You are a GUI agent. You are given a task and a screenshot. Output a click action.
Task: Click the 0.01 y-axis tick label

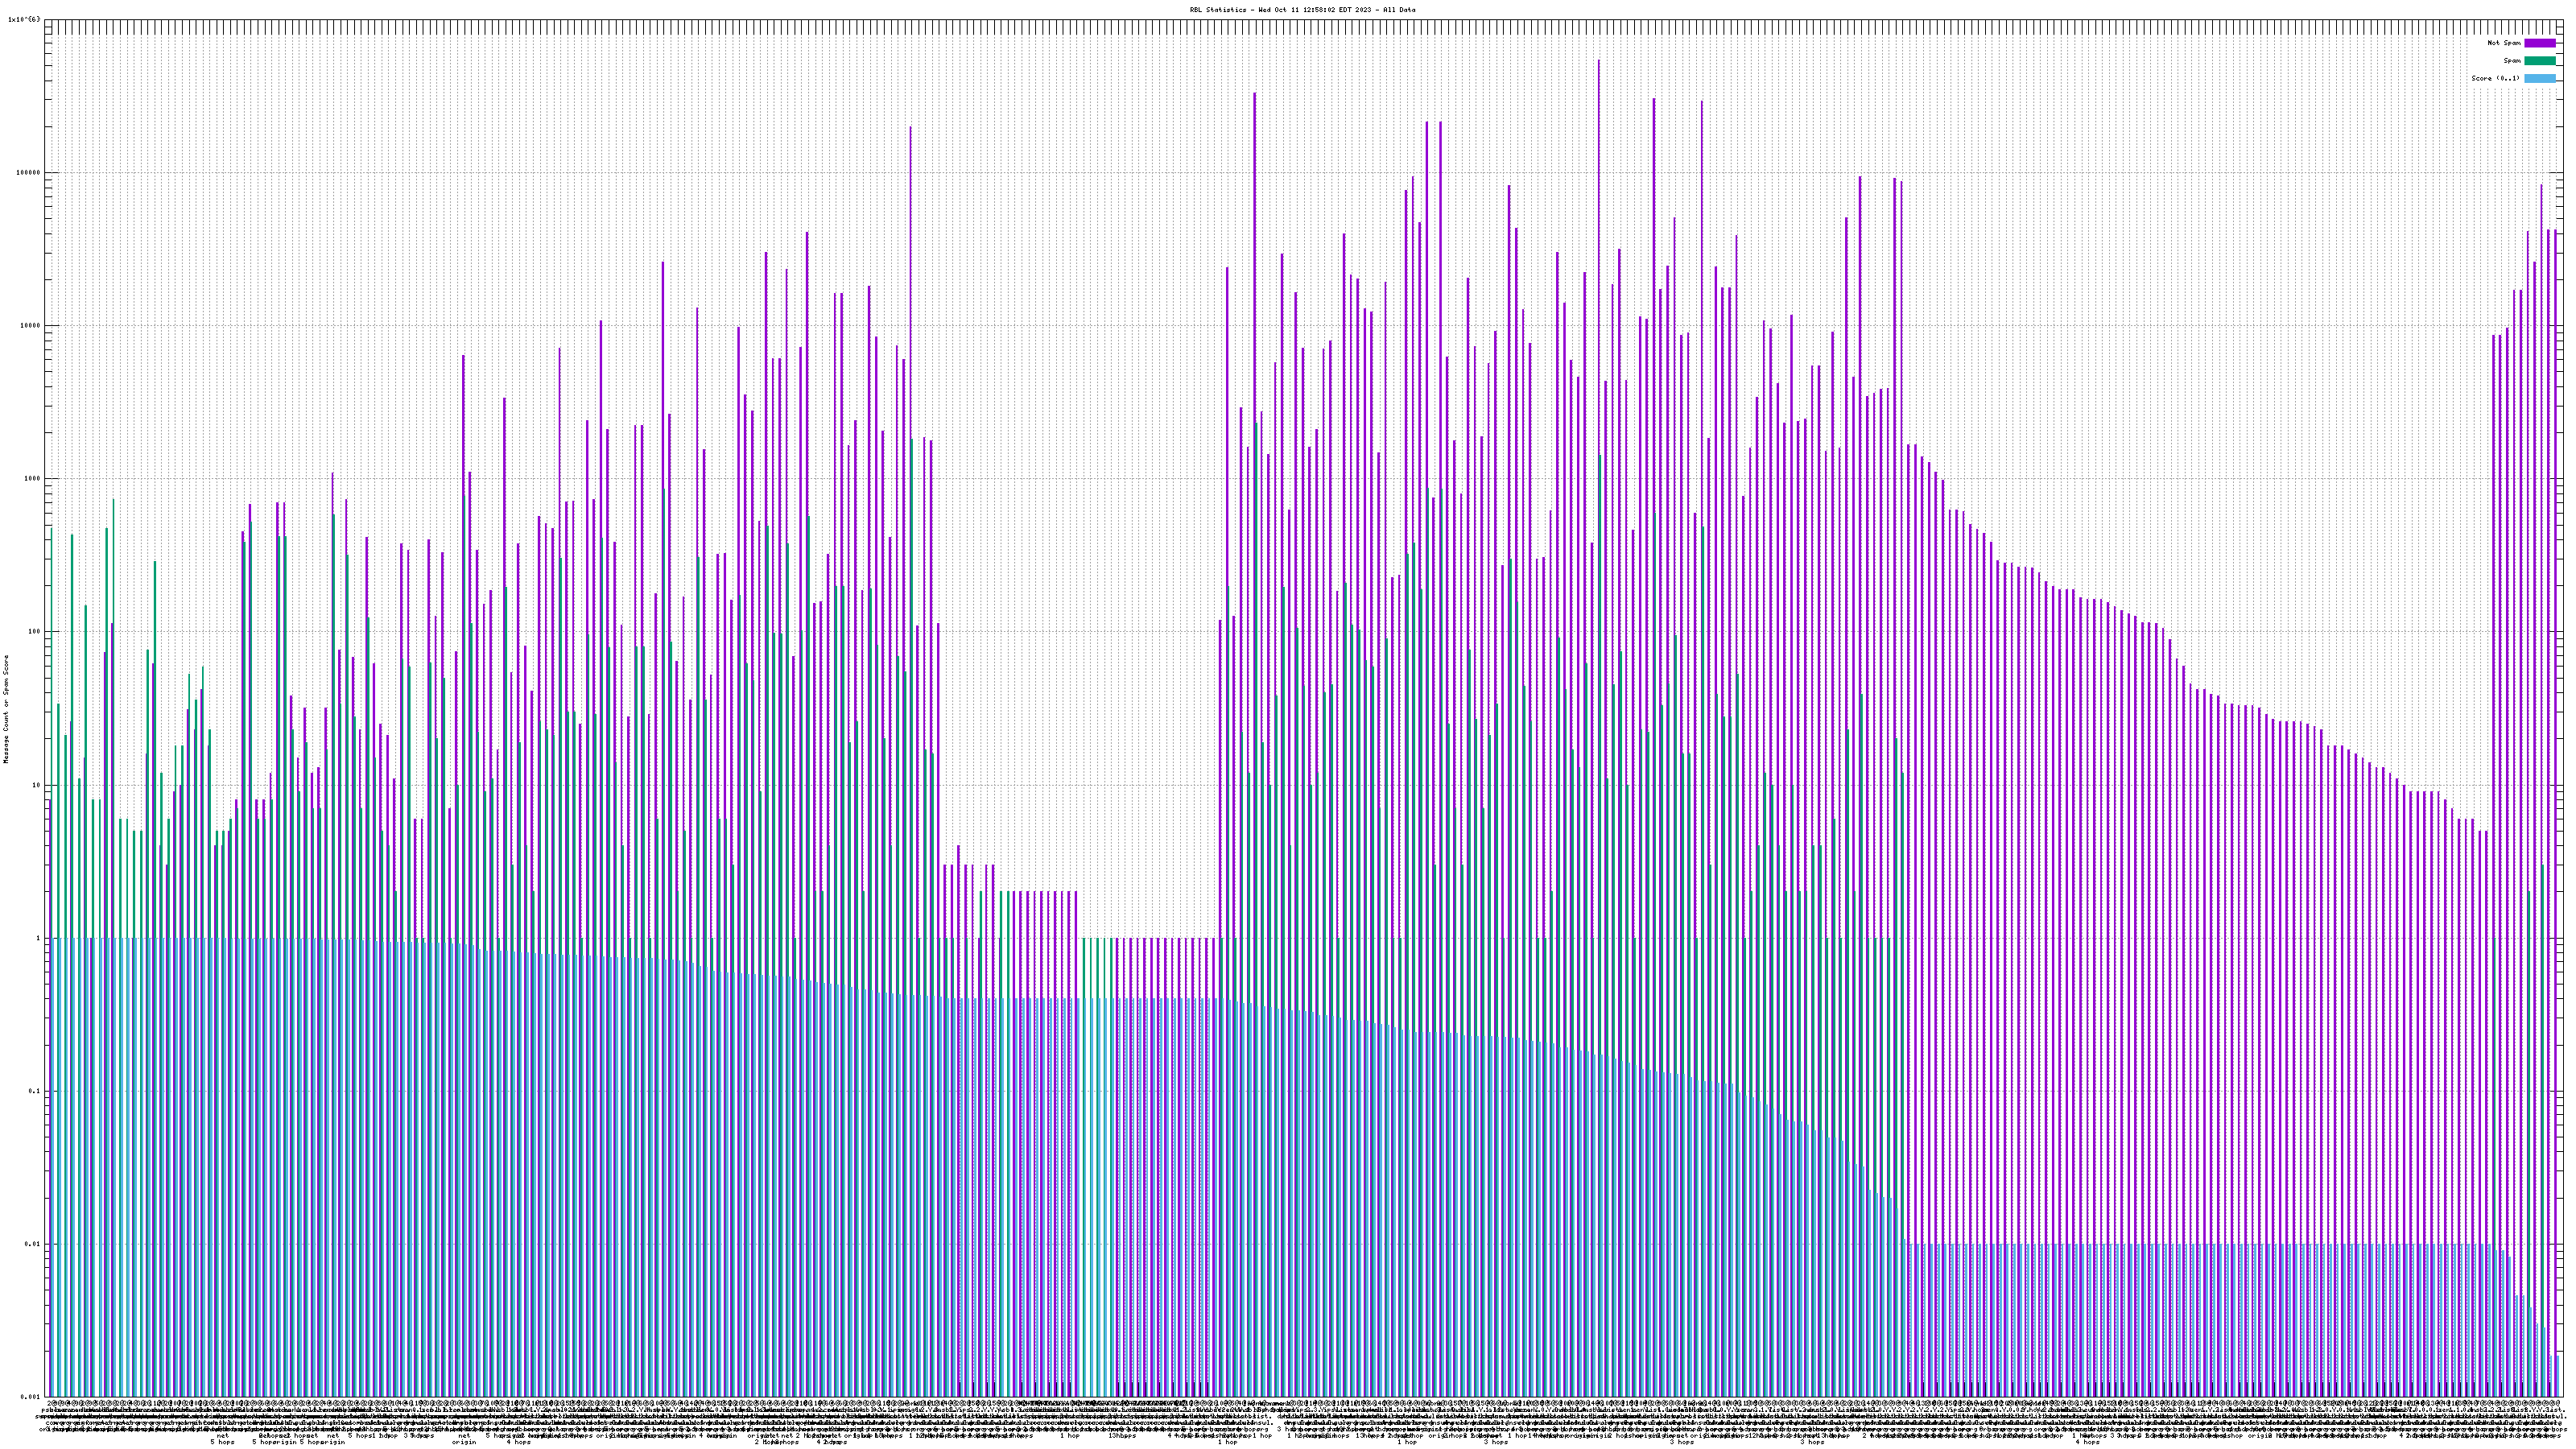point(33,1244)
